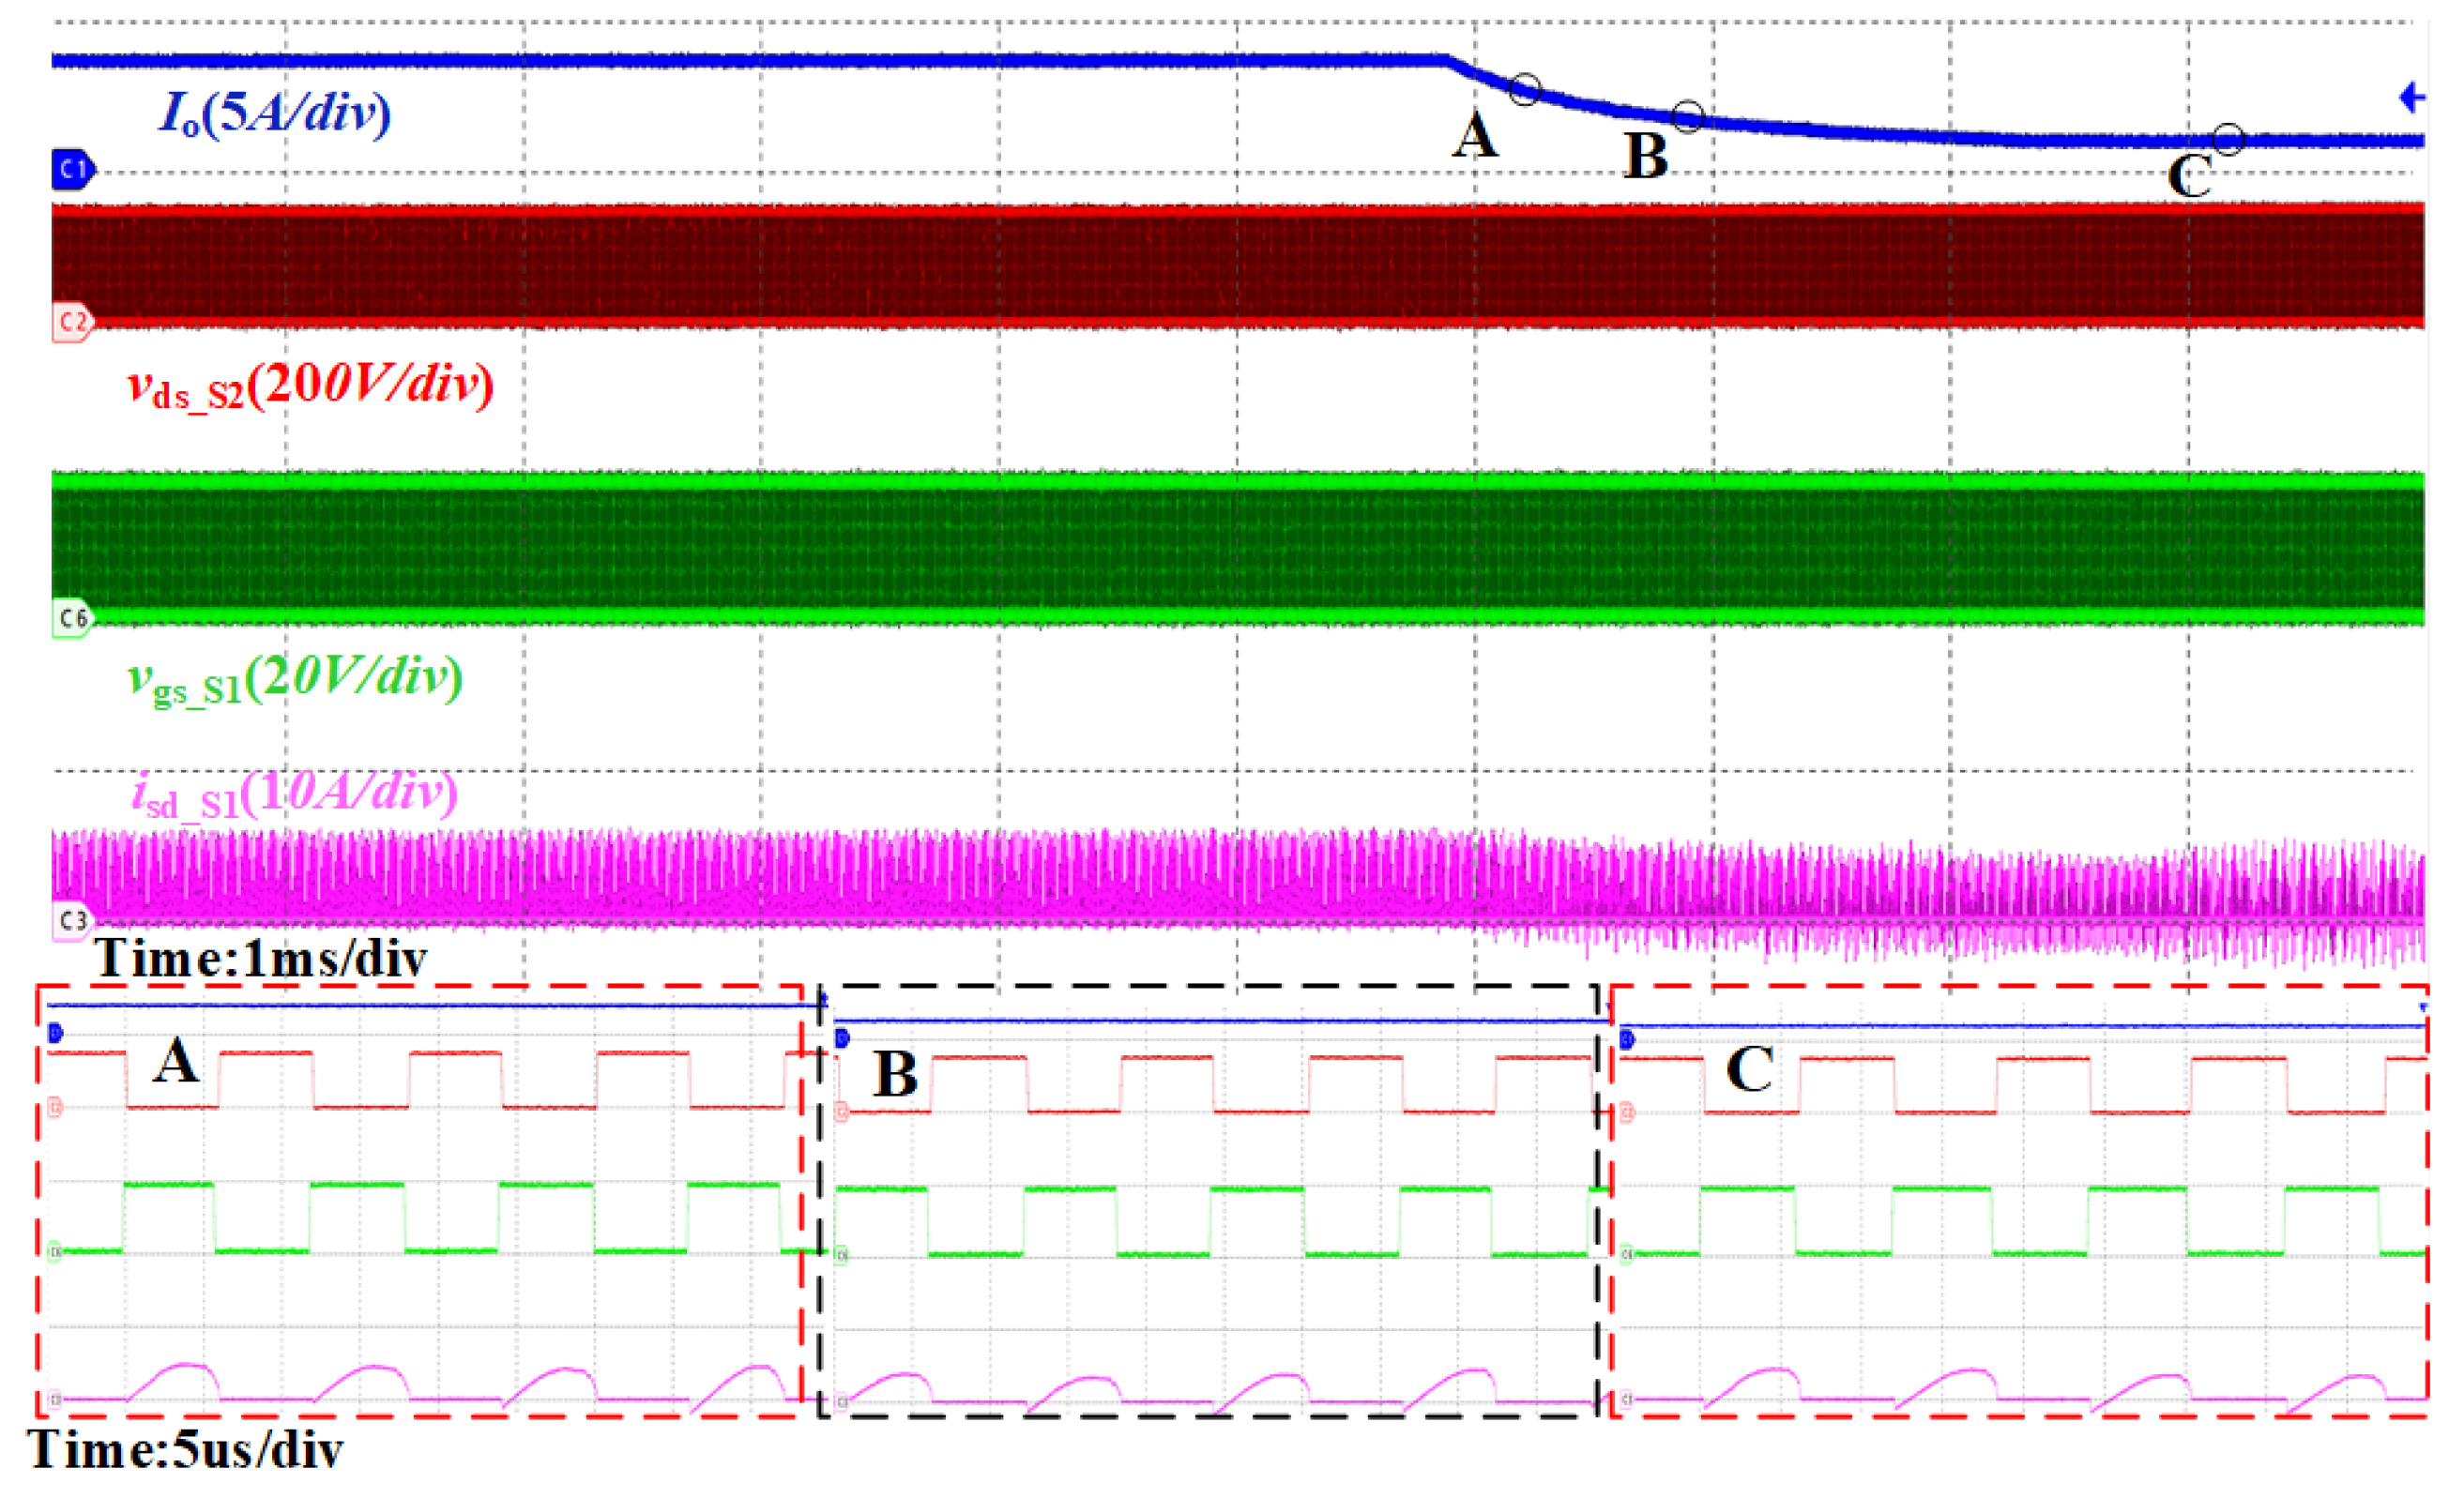Click the Time:5us/div timebase label
The width and height of the screenshot is (2464, 1498).
pyautogui.click(x=185, y=1449)
